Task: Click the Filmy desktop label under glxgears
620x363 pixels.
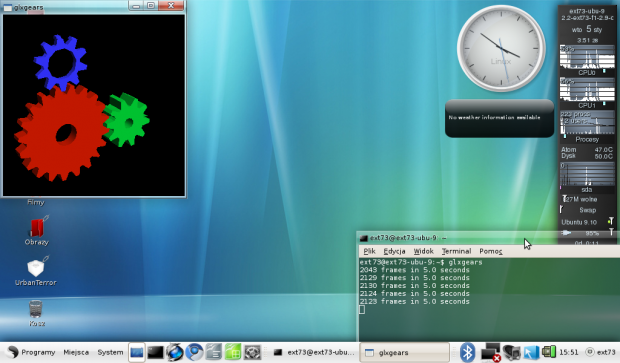Action: pyautogui.click(x=36, y=202)
